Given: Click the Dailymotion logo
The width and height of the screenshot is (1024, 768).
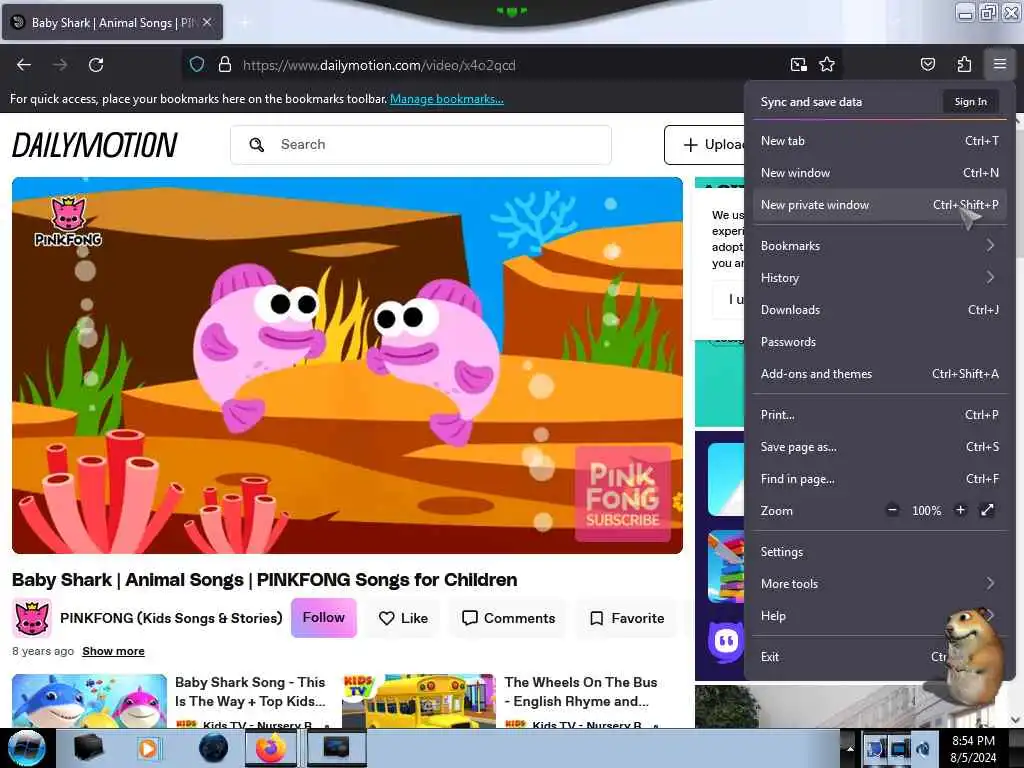Looking at the screenshot, I should click(x=95, y=145).
